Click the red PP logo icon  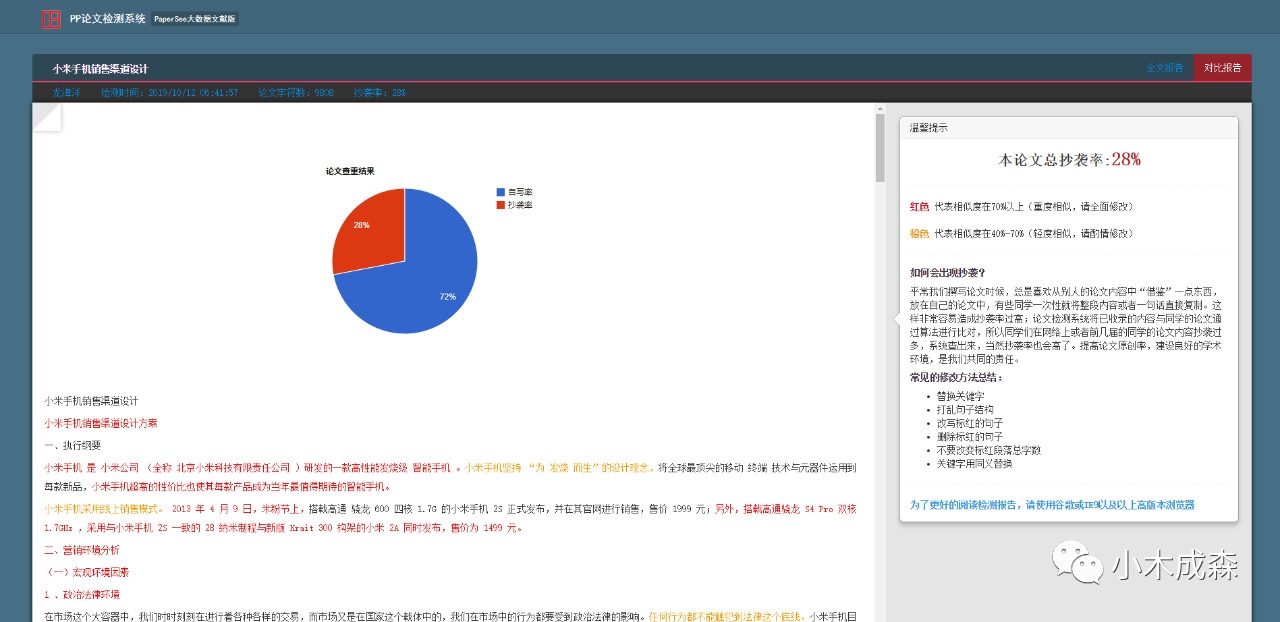click(50, 19)
